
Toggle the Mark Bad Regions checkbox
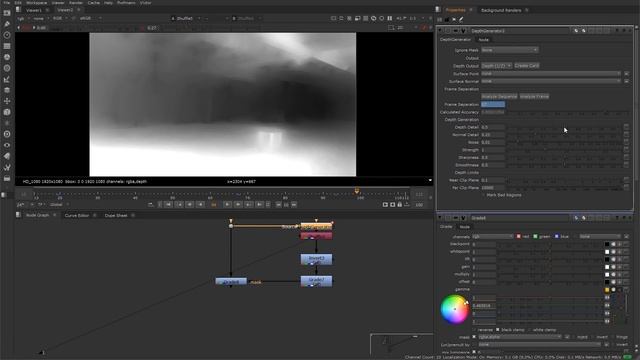click(x=483, y=195)
